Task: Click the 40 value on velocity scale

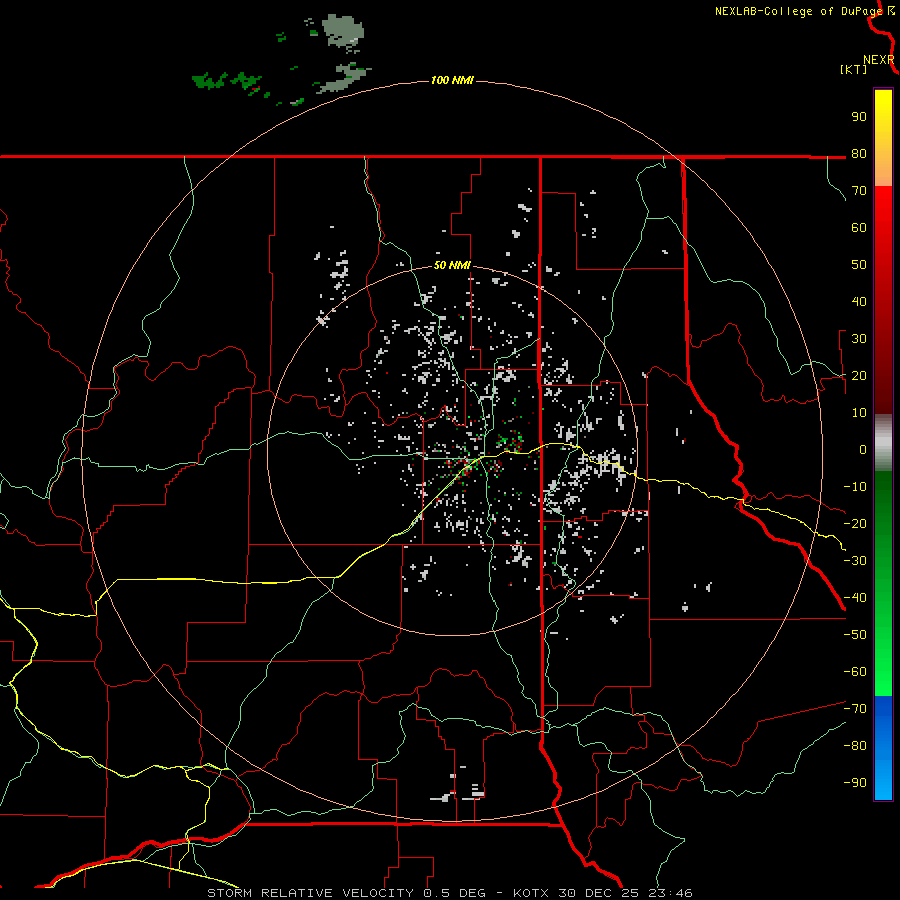Action: pyautogui.click(x=859, y=301)
